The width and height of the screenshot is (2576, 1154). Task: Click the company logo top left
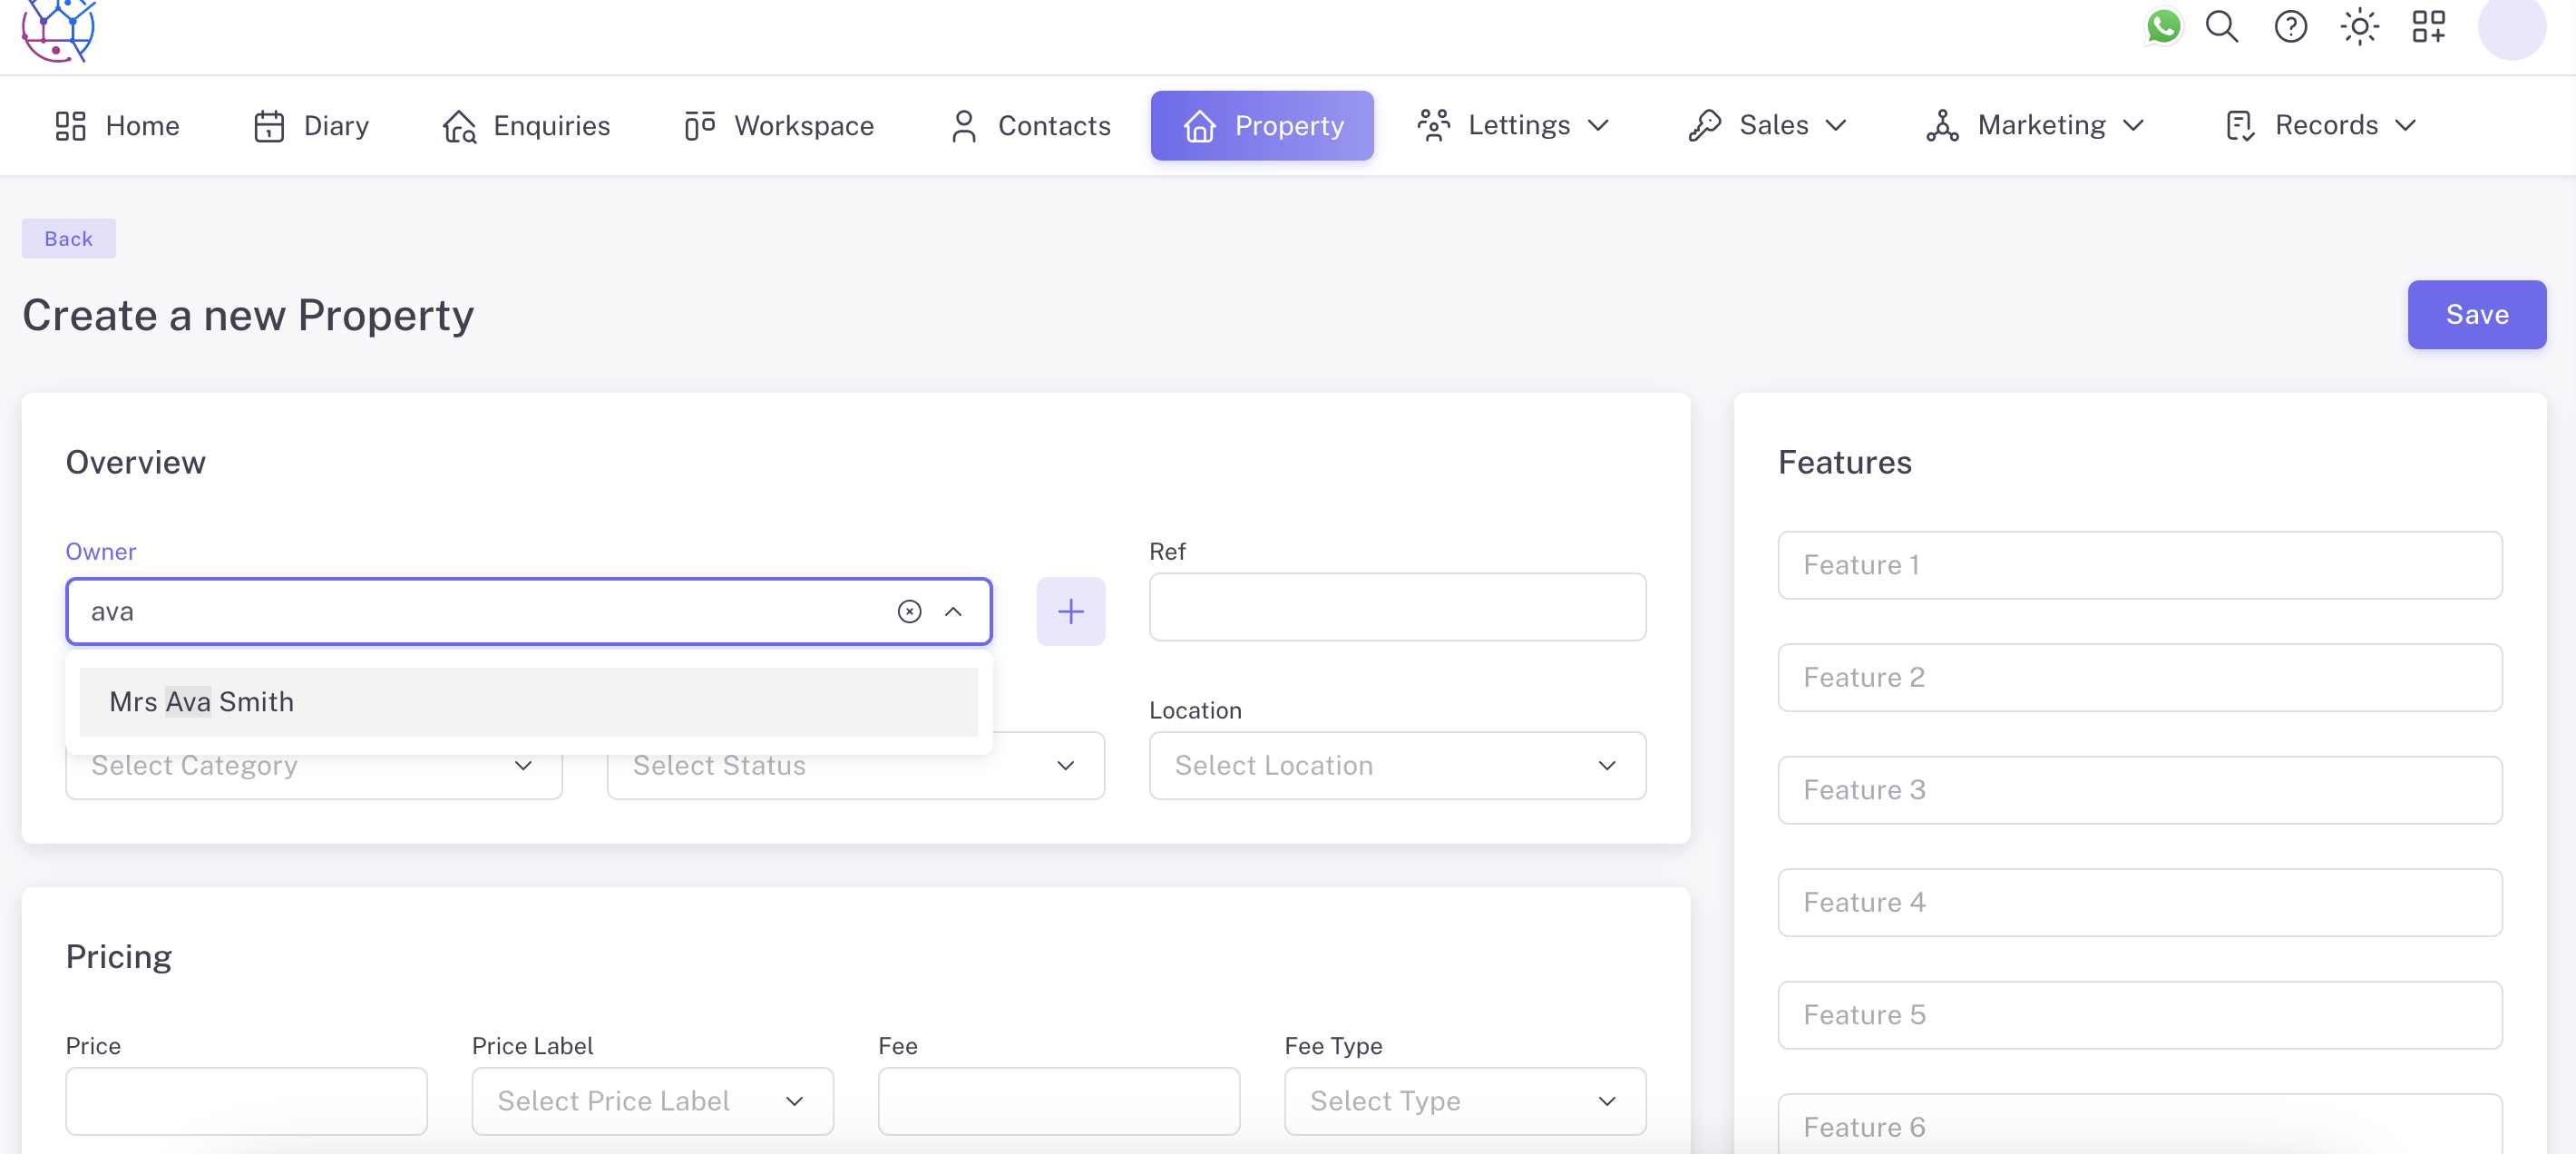point(58,28)
